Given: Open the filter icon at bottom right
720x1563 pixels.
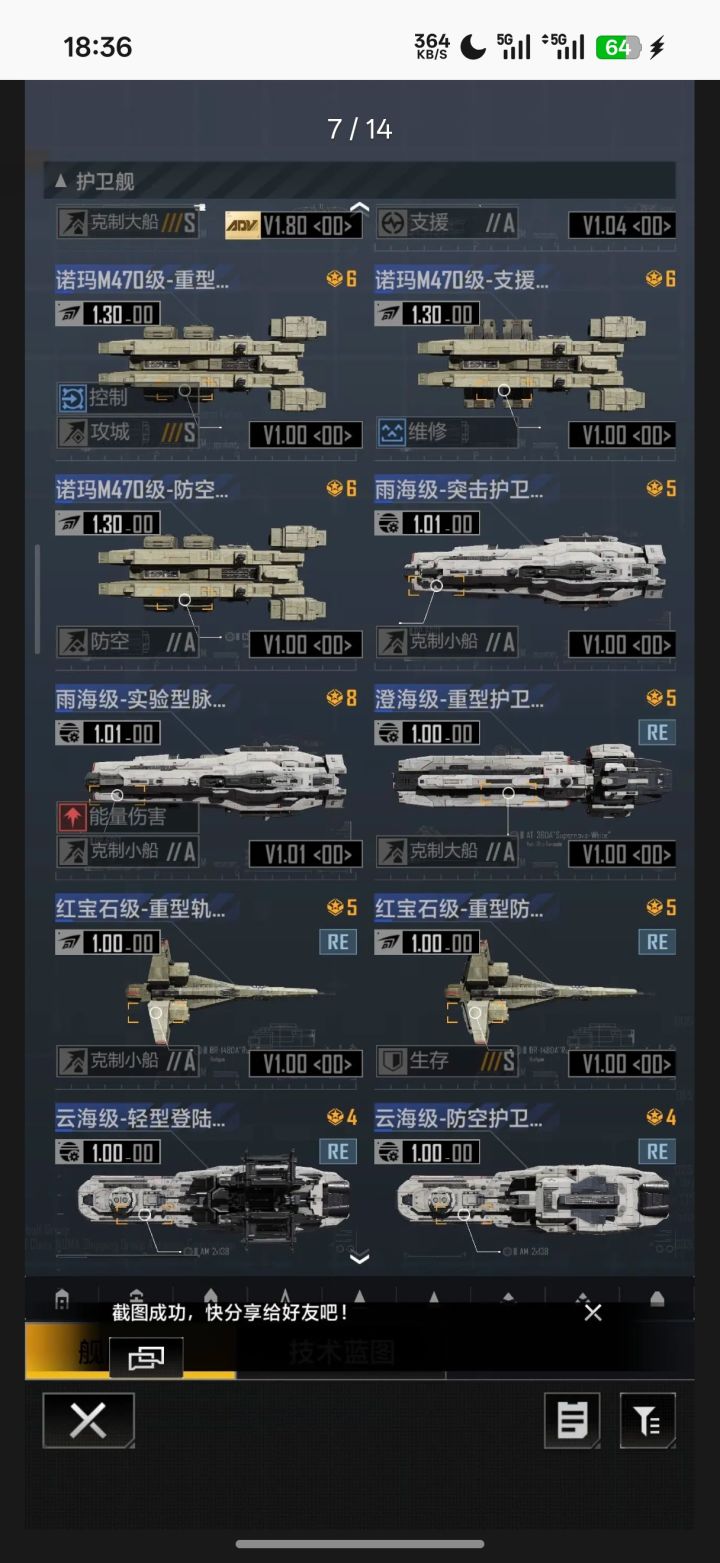Looking at the screenshot, I should 647,1420.
